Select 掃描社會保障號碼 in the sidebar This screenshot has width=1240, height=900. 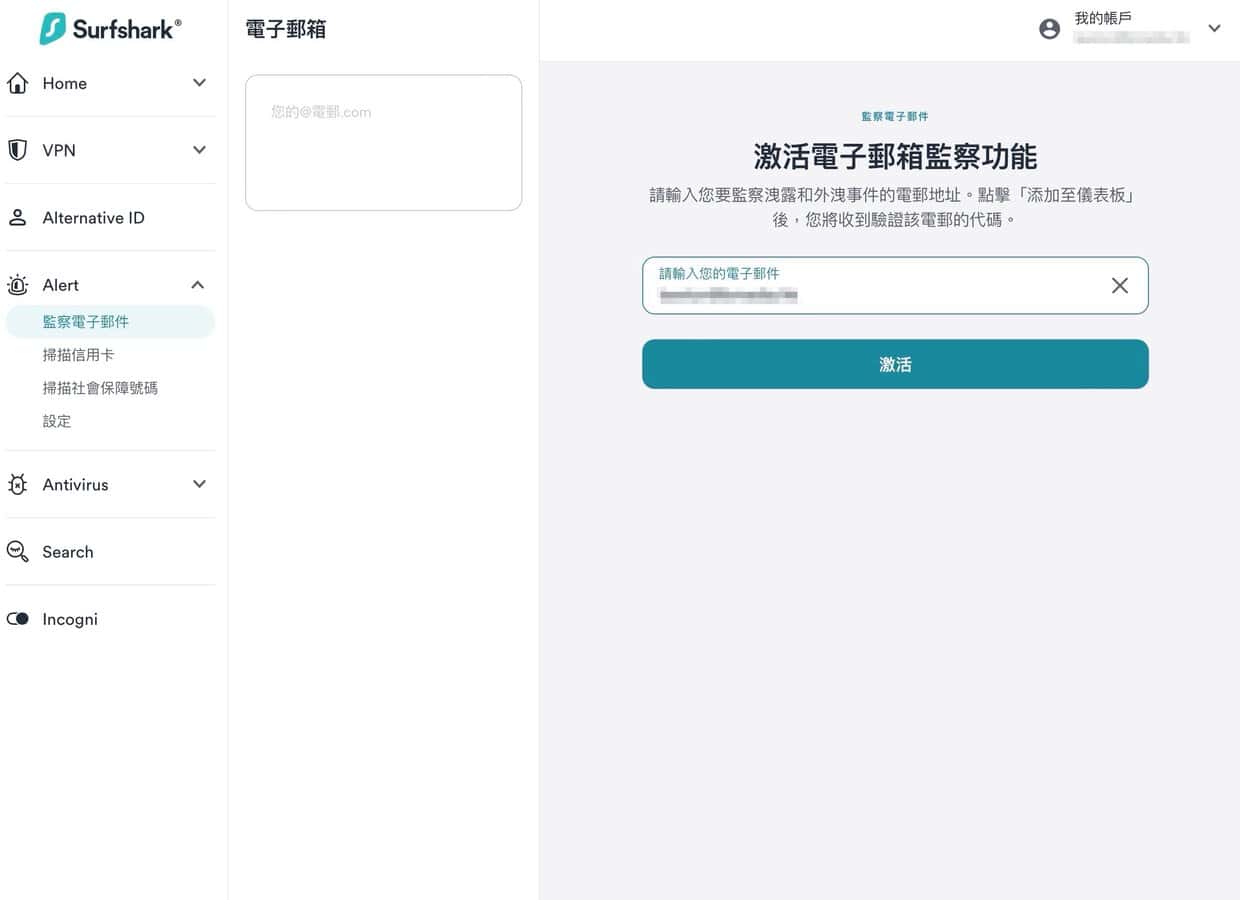click(x=100, y=388)
